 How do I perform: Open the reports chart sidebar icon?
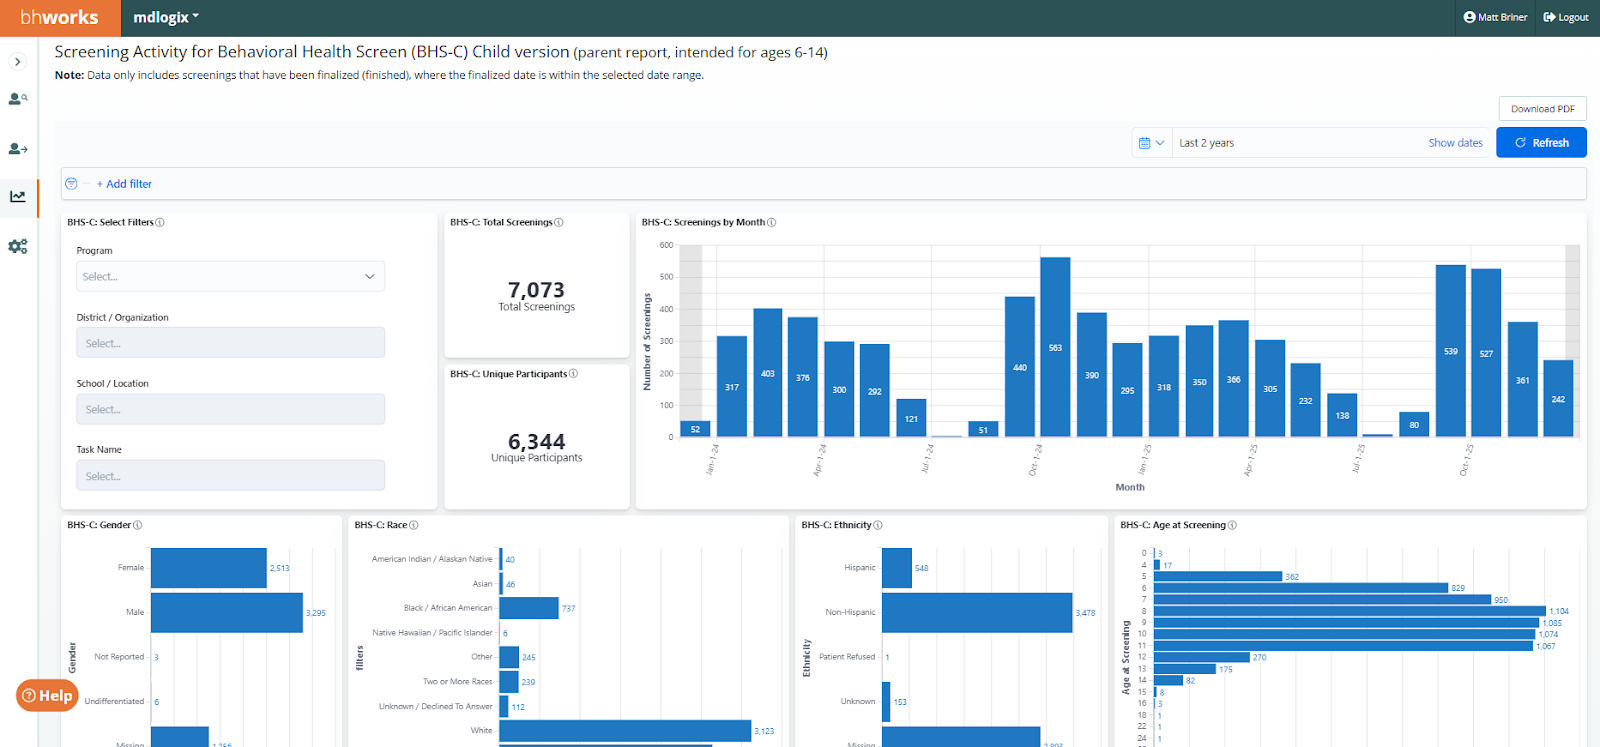pos(18,197)
